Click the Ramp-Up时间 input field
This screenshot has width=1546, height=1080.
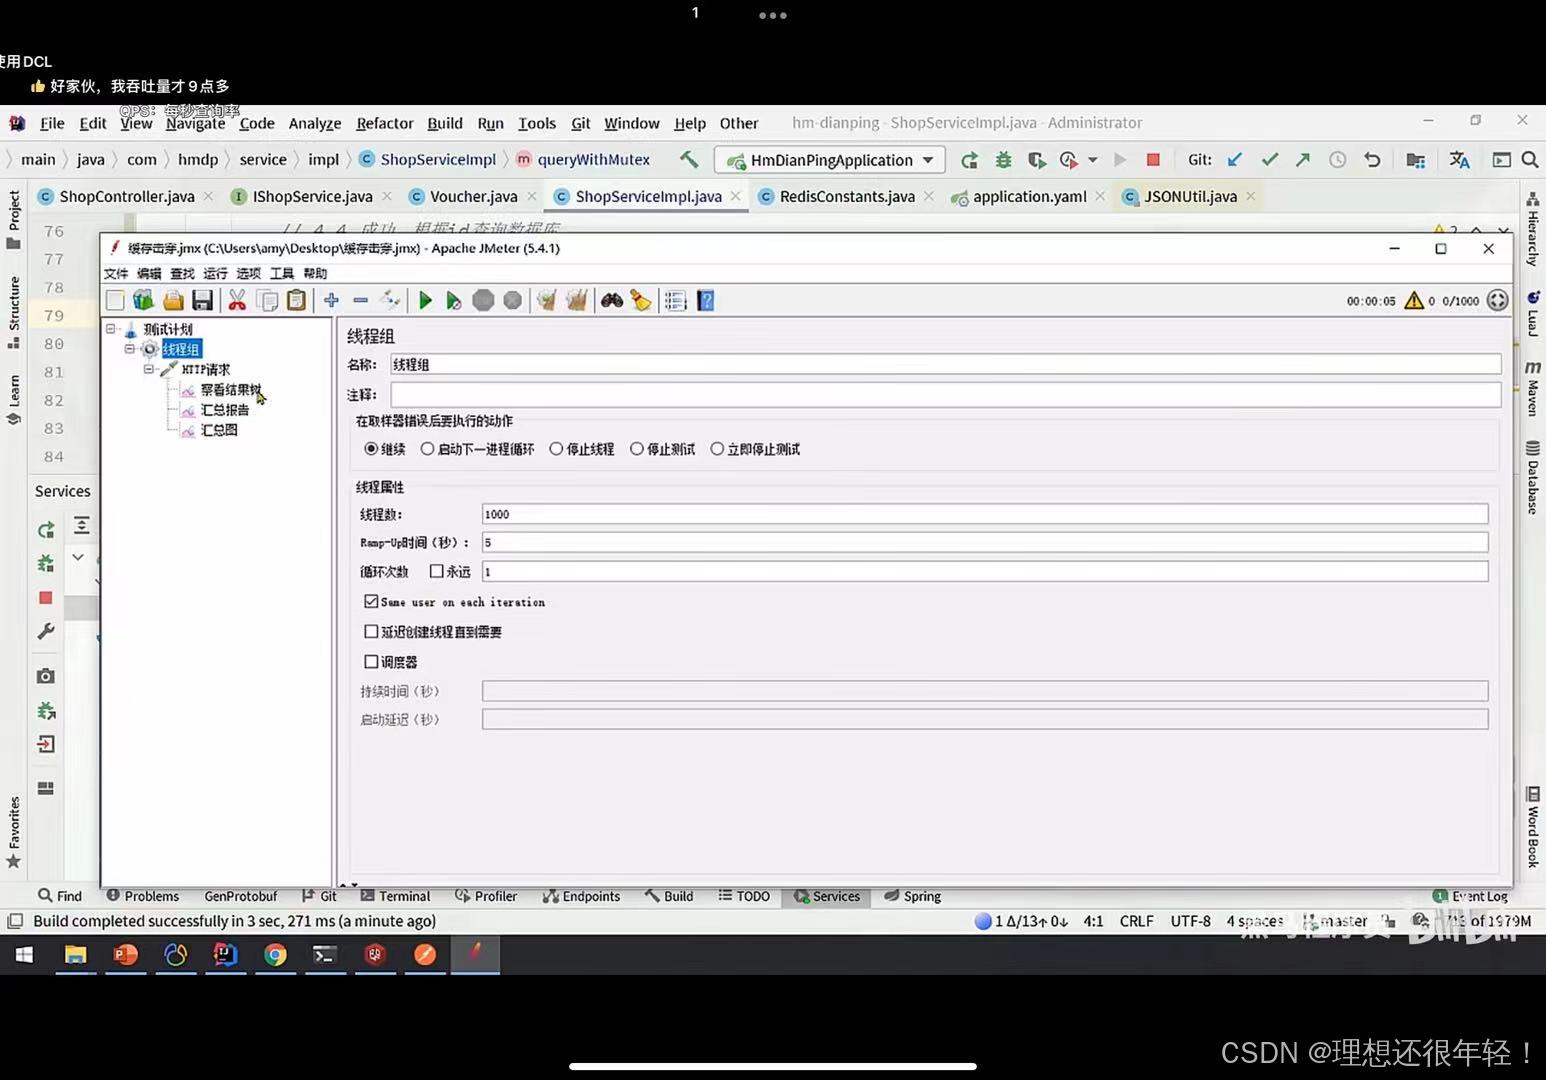click(984, 542)
